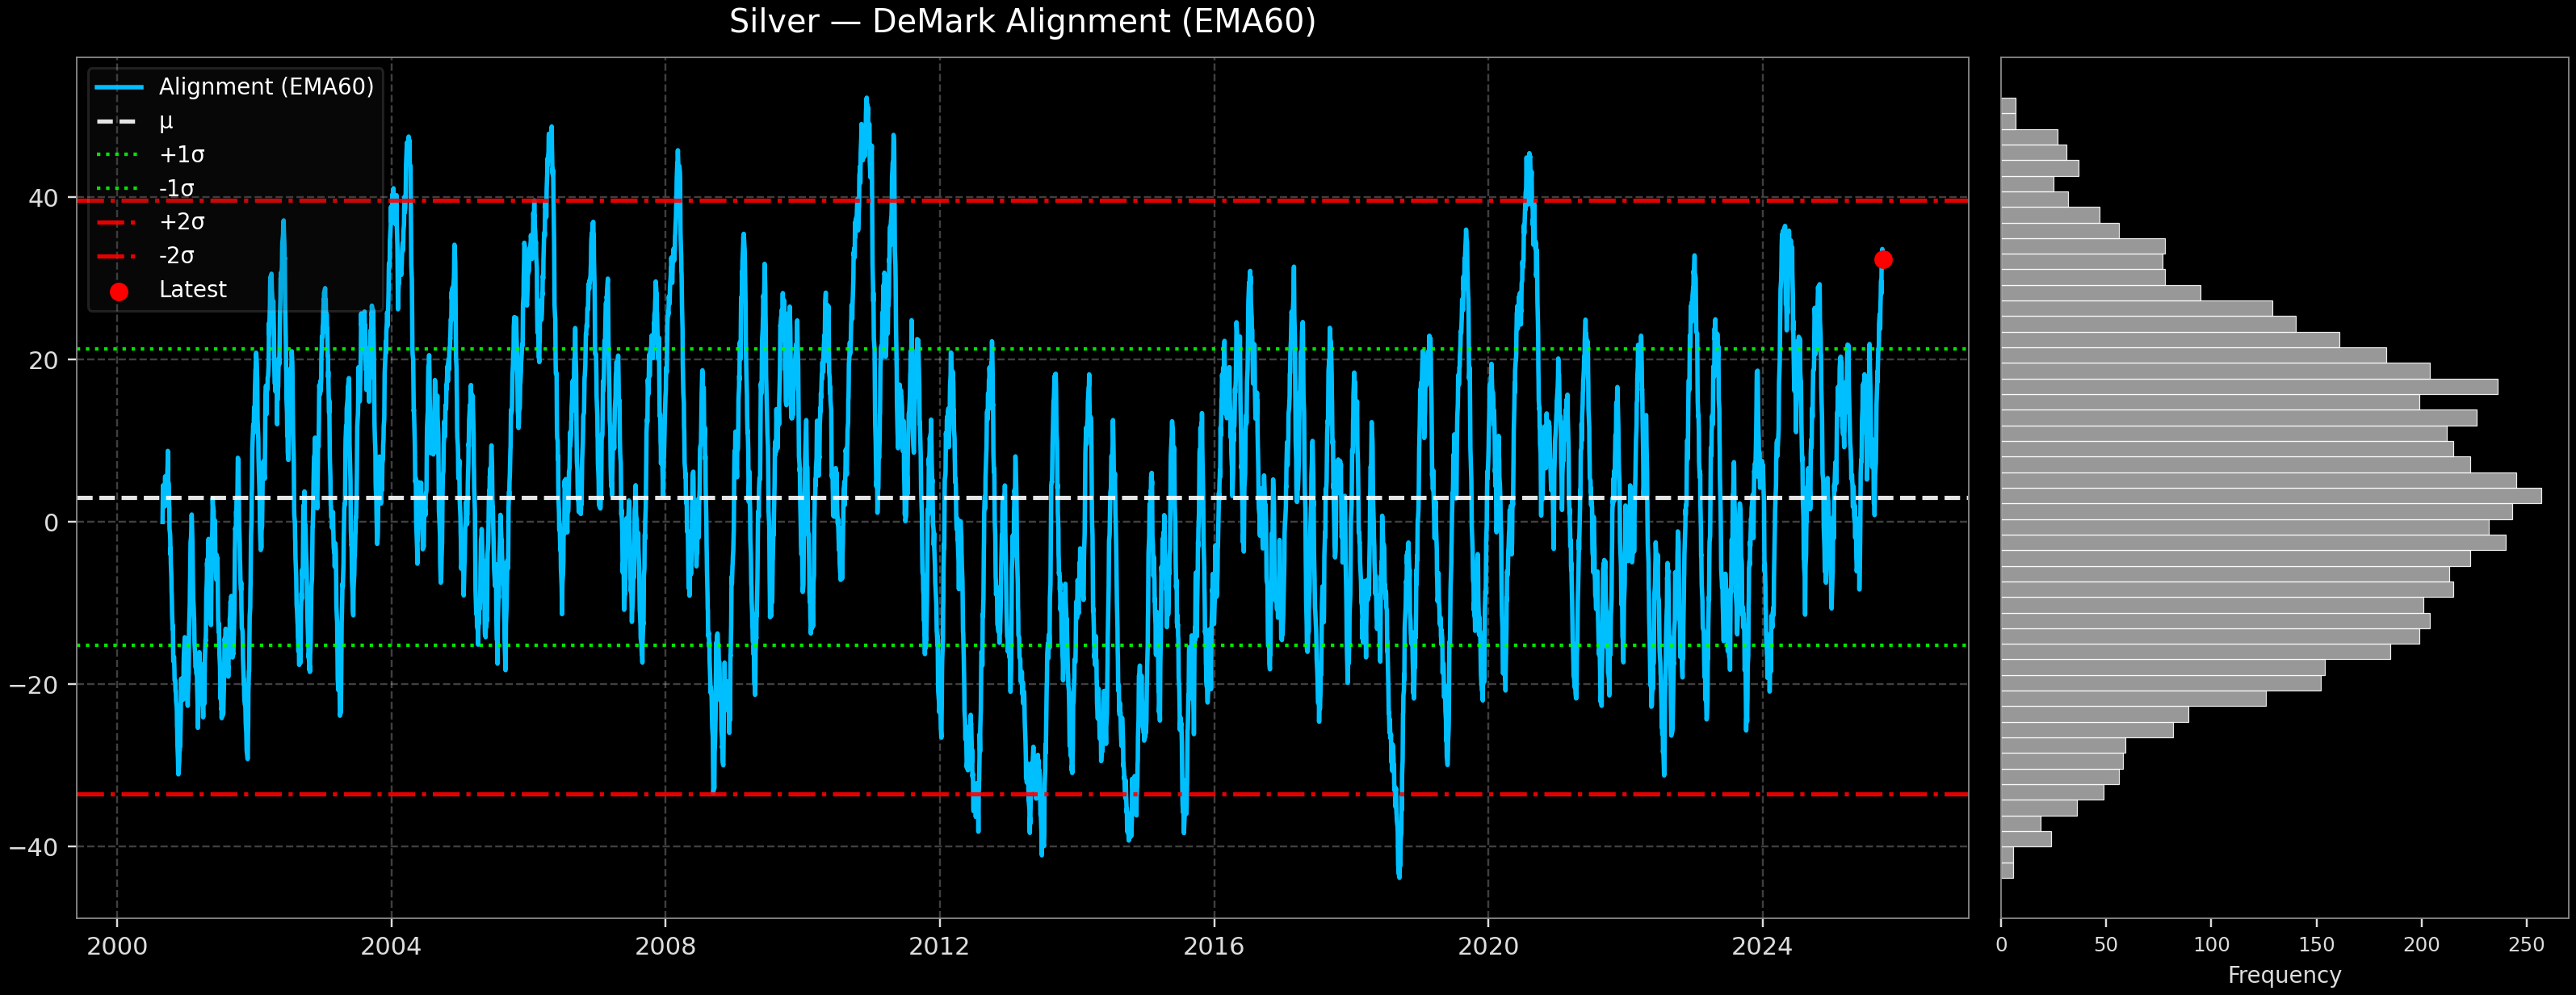The image size is (2576, 995).
Task: Click the red Latest marker dot on chart
Action: click(1883, 260)
